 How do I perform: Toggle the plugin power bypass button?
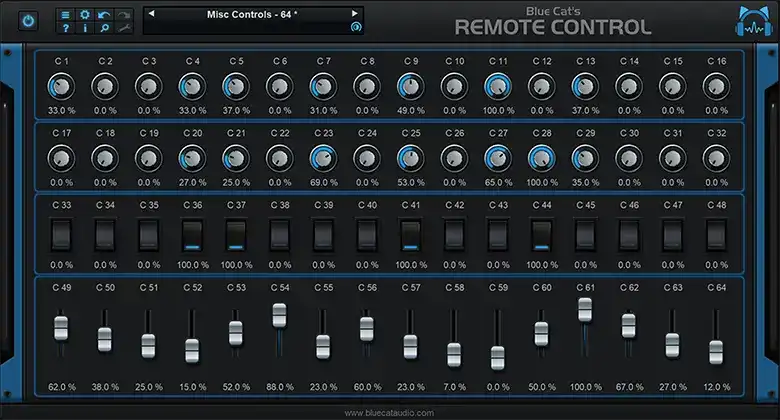tap(28, 21)
